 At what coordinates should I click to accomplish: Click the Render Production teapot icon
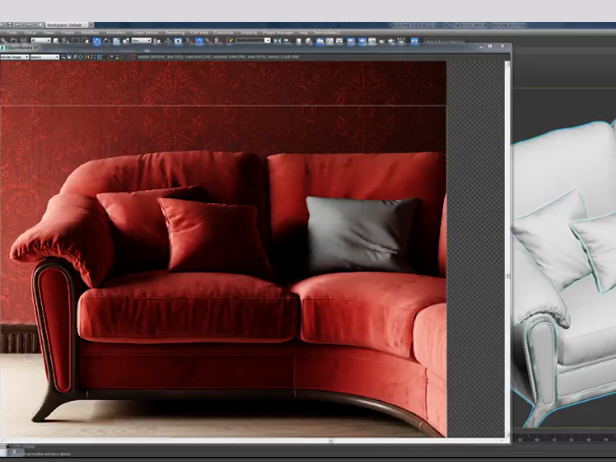(x=381, y=41)
